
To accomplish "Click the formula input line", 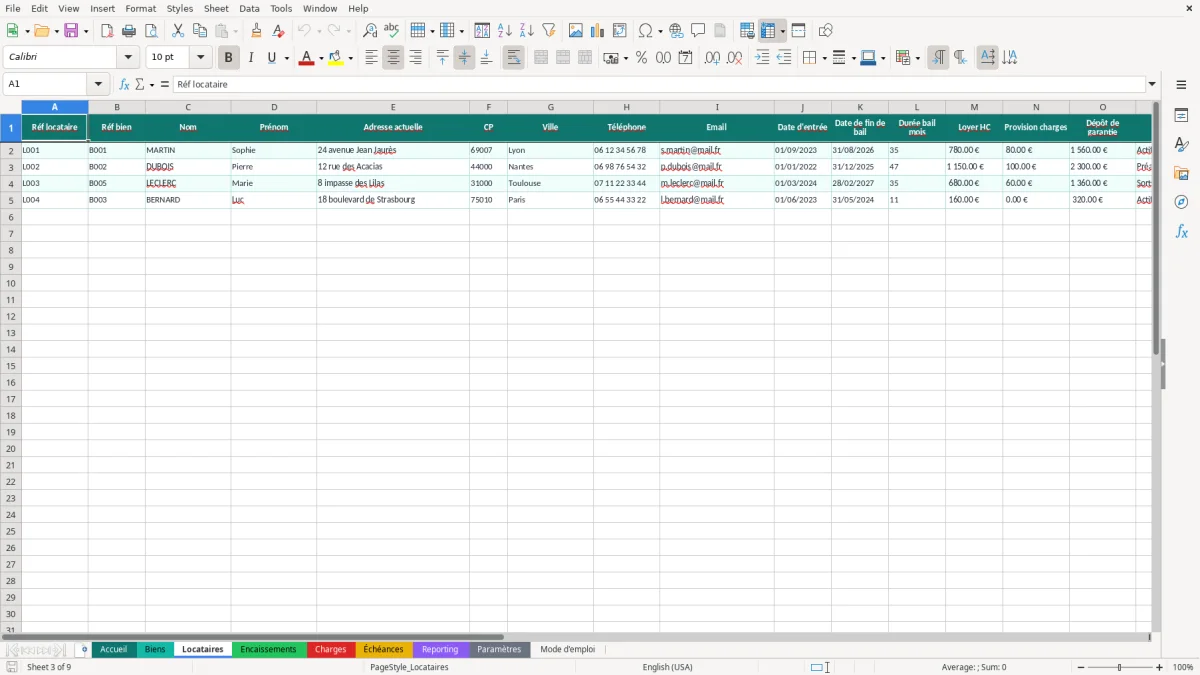I will [659, 84].
